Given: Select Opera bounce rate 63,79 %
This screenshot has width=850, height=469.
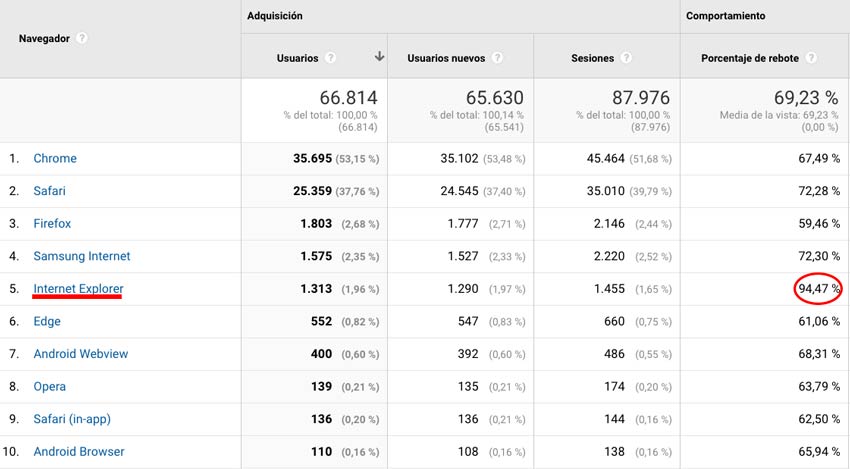Looking at the screenshot, I should pos(819,387).
